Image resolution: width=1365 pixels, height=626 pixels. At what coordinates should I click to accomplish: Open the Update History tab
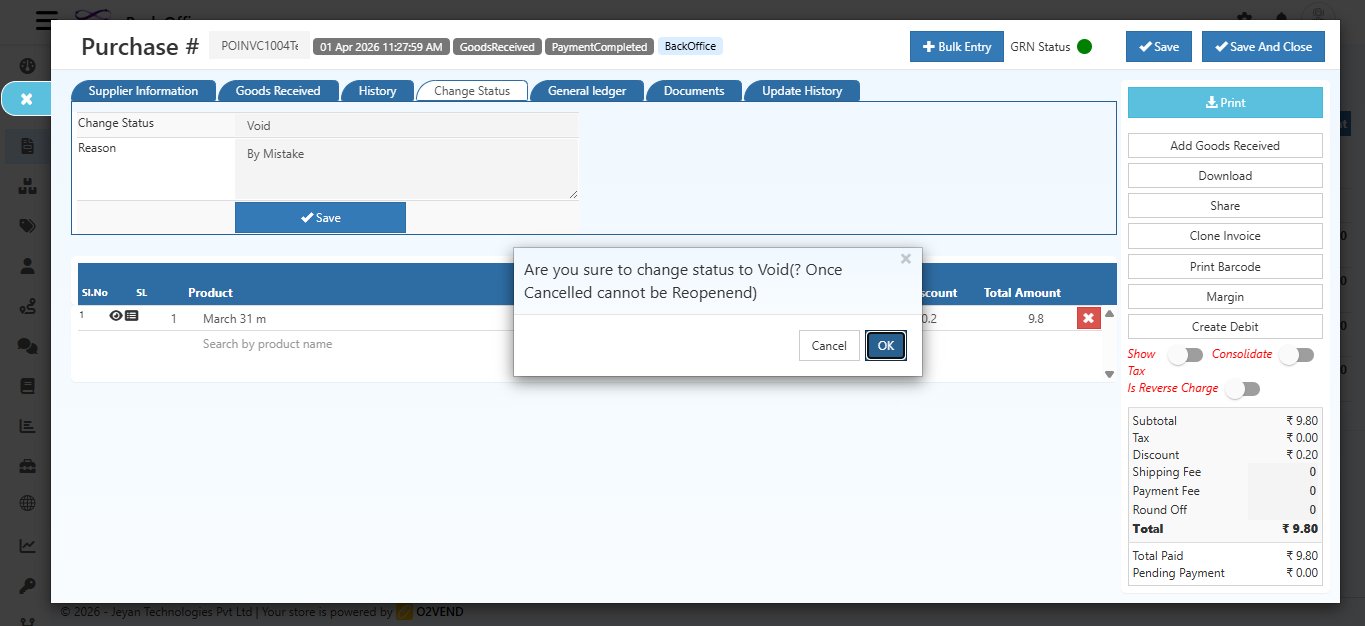click(x=802, y=90)
